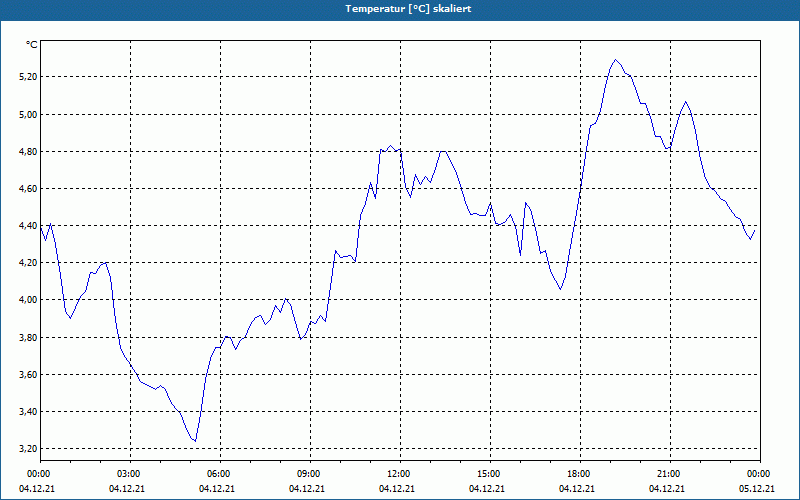Click the curve's highest peak above 5,20

(x=615, y=60)
